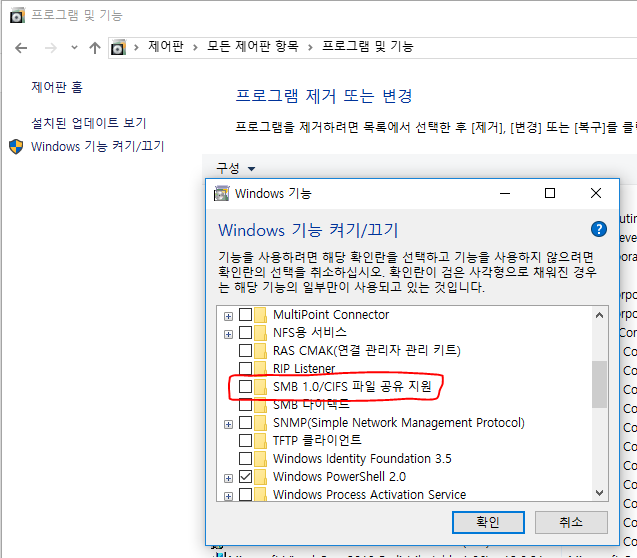
Task: Click the features list scrollbar thumb
Action: coord(599,384)
